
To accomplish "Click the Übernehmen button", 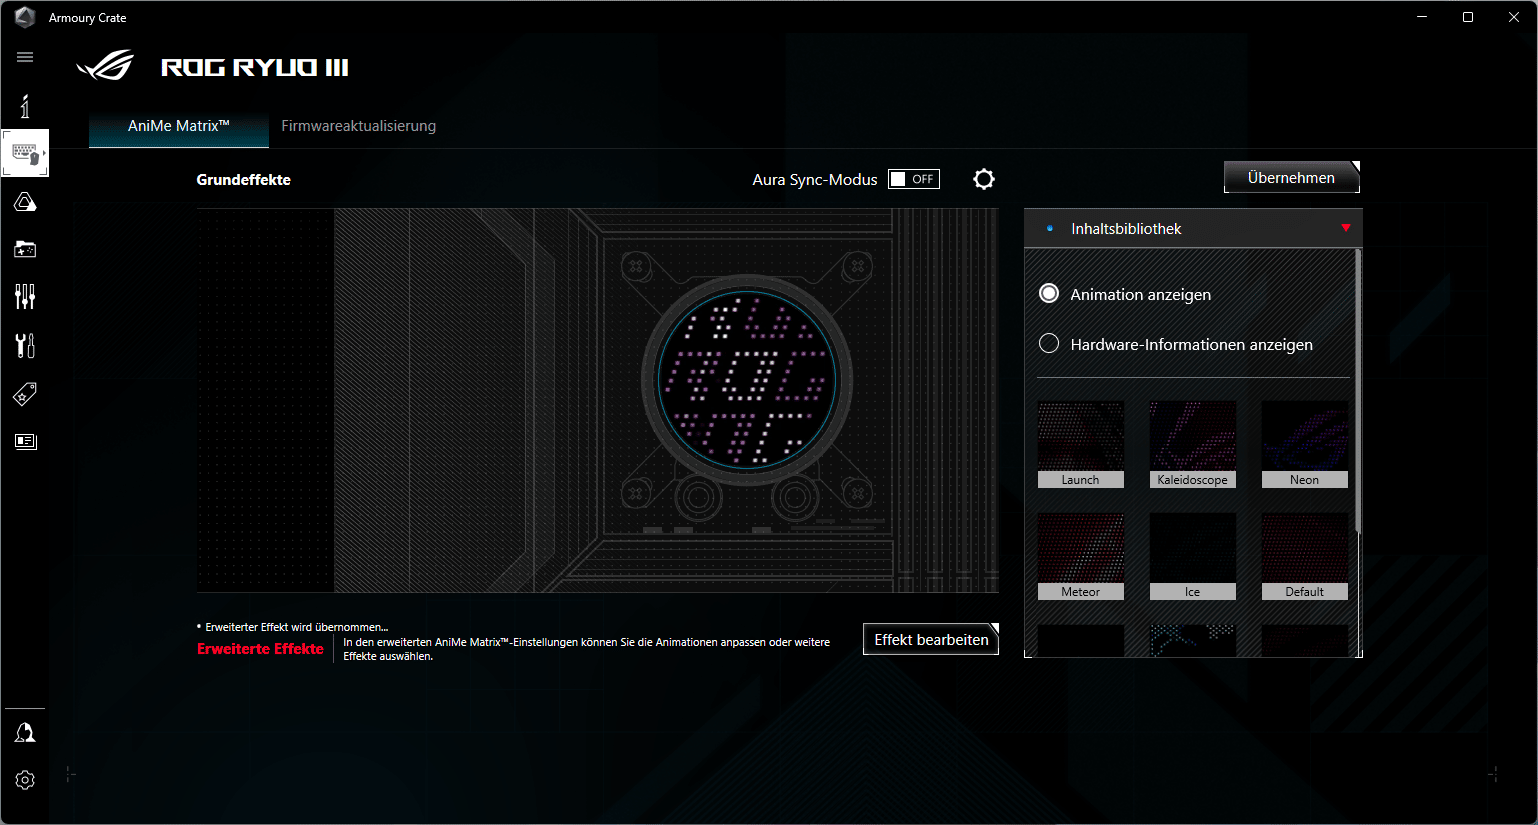I will click(x=1291, y=178).
